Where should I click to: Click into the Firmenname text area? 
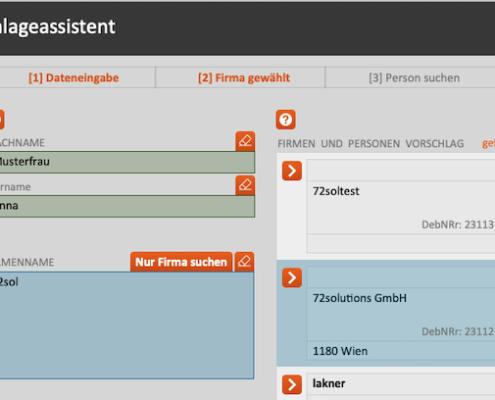tap(127, 325)
